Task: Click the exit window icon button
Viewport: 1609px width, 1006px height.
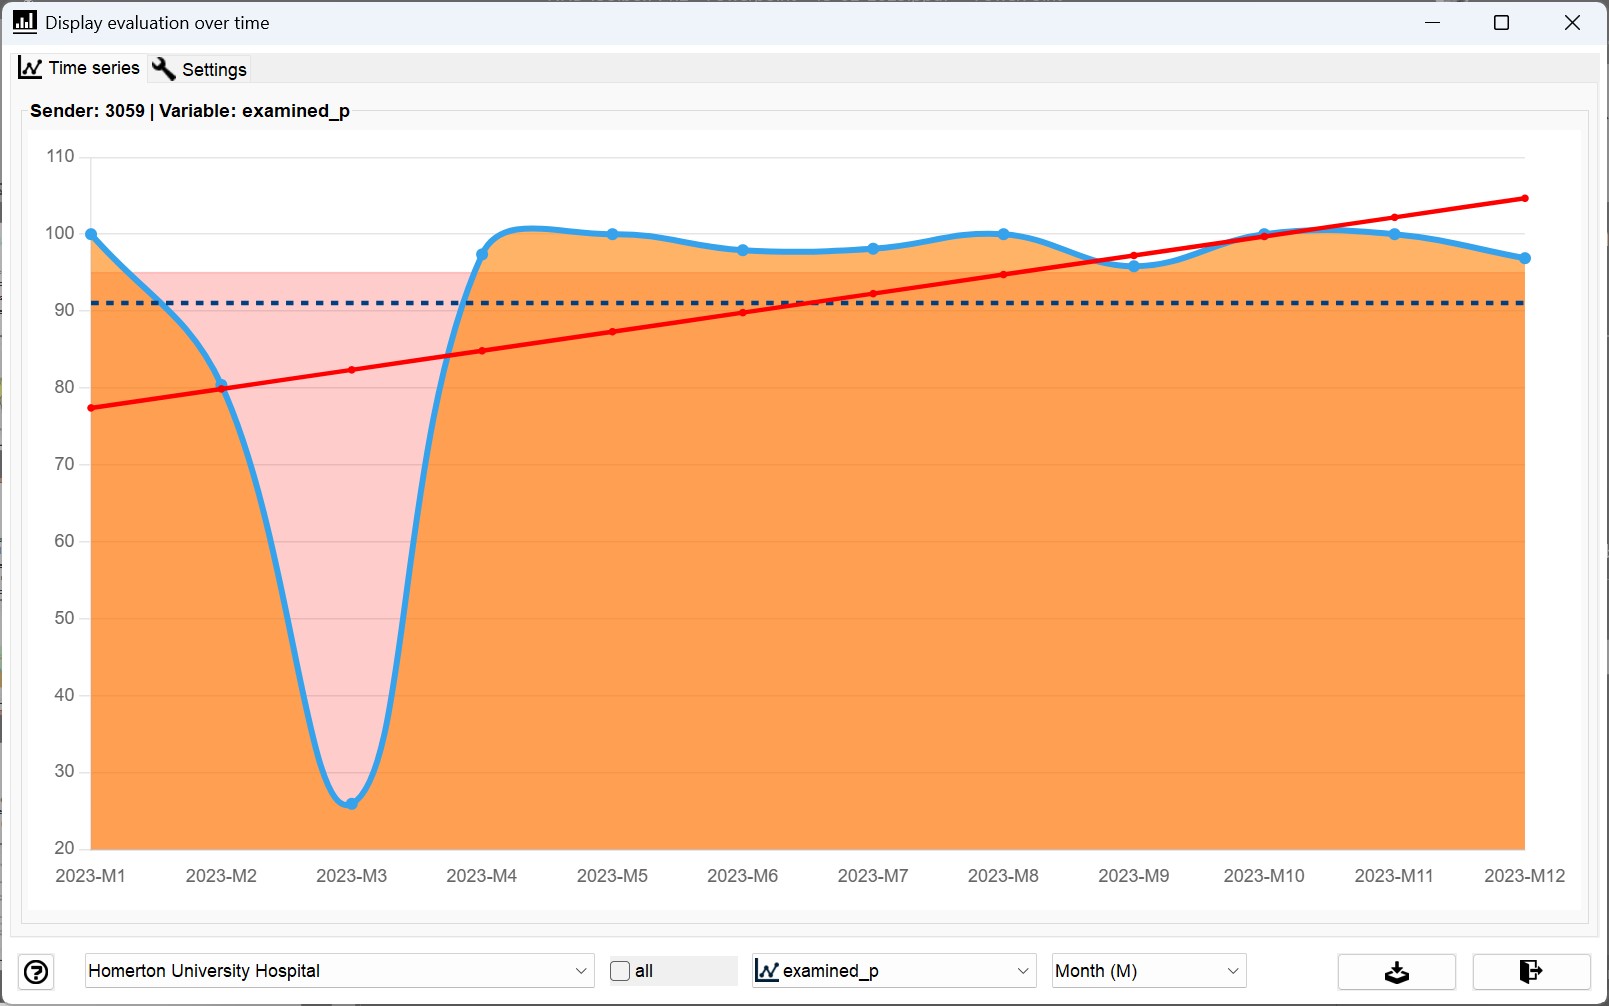Action: click(1530, 971)
